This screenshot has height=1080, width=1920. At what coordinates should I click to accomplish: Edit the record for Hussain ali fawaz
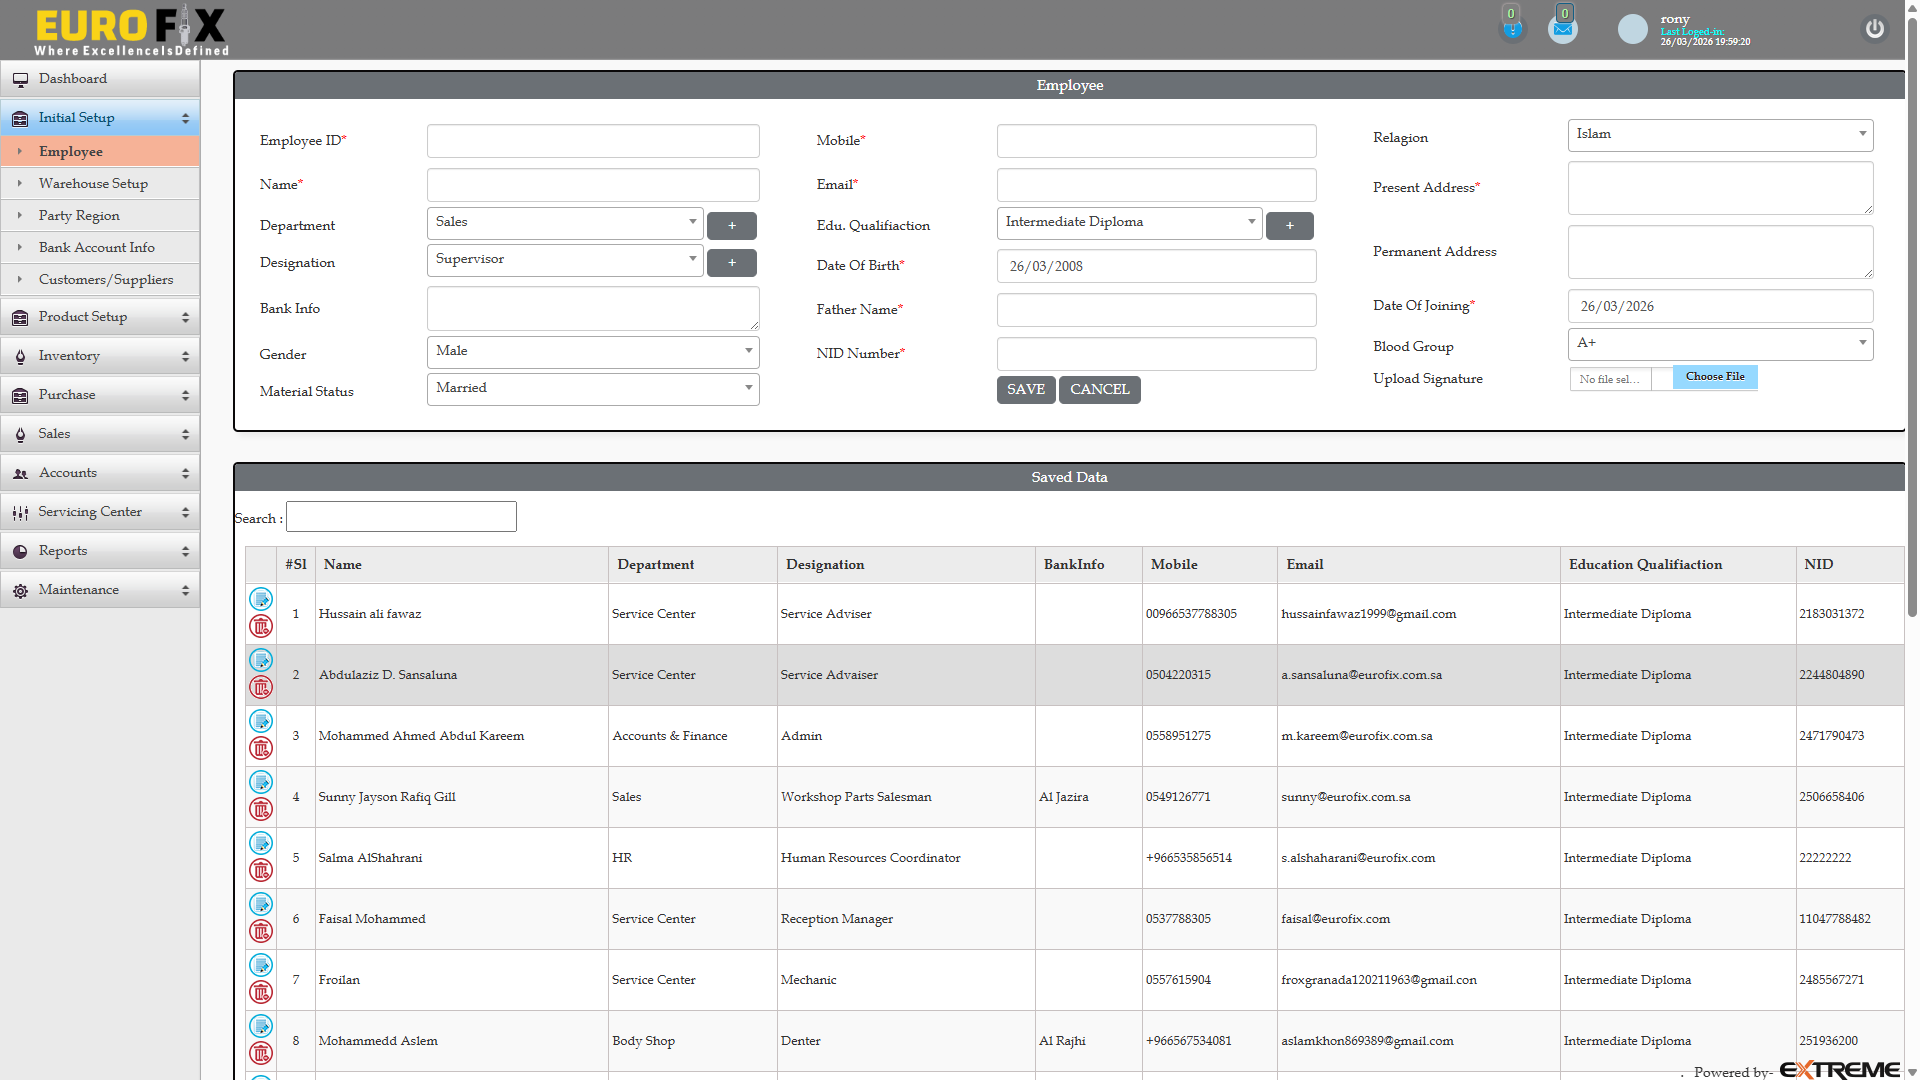(261, 599)
